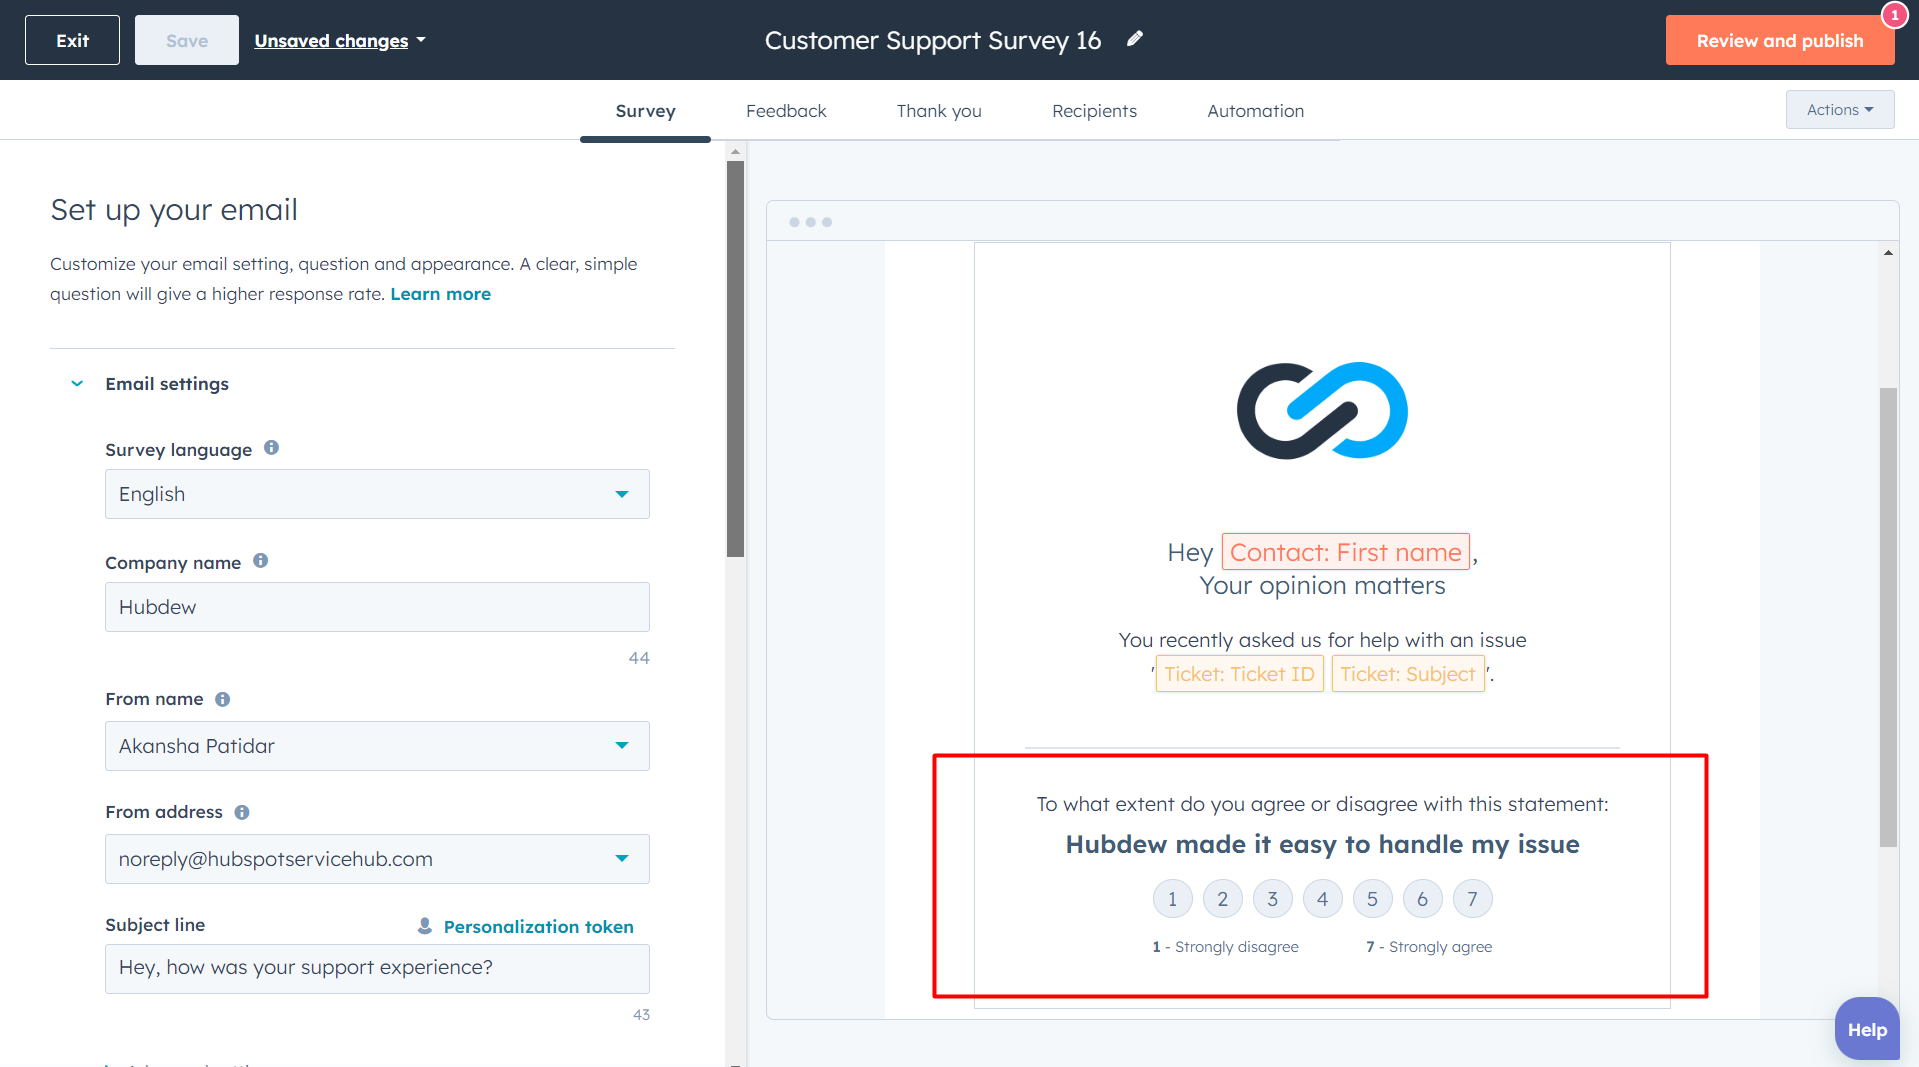The image size is (1919, 1067).
Task: Select rating 7 in survey preview
Action: 1472,899
